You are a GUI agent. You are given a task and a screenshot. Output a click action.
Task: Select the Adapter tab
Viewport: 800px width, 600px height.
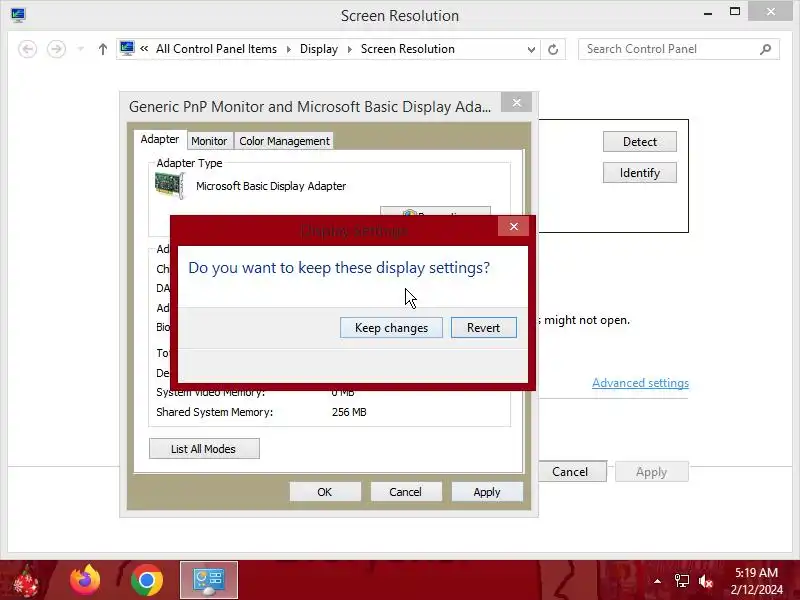(160, 139)
